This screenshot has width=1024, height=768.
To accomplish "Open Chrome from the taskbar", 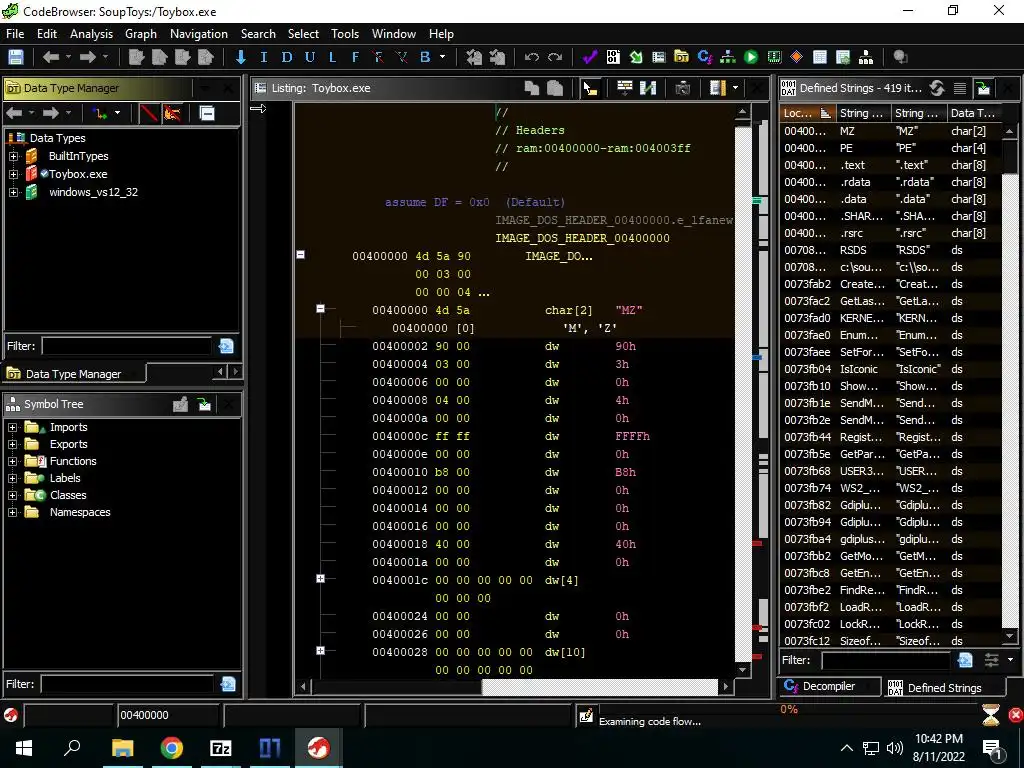I will click(172, 748).
